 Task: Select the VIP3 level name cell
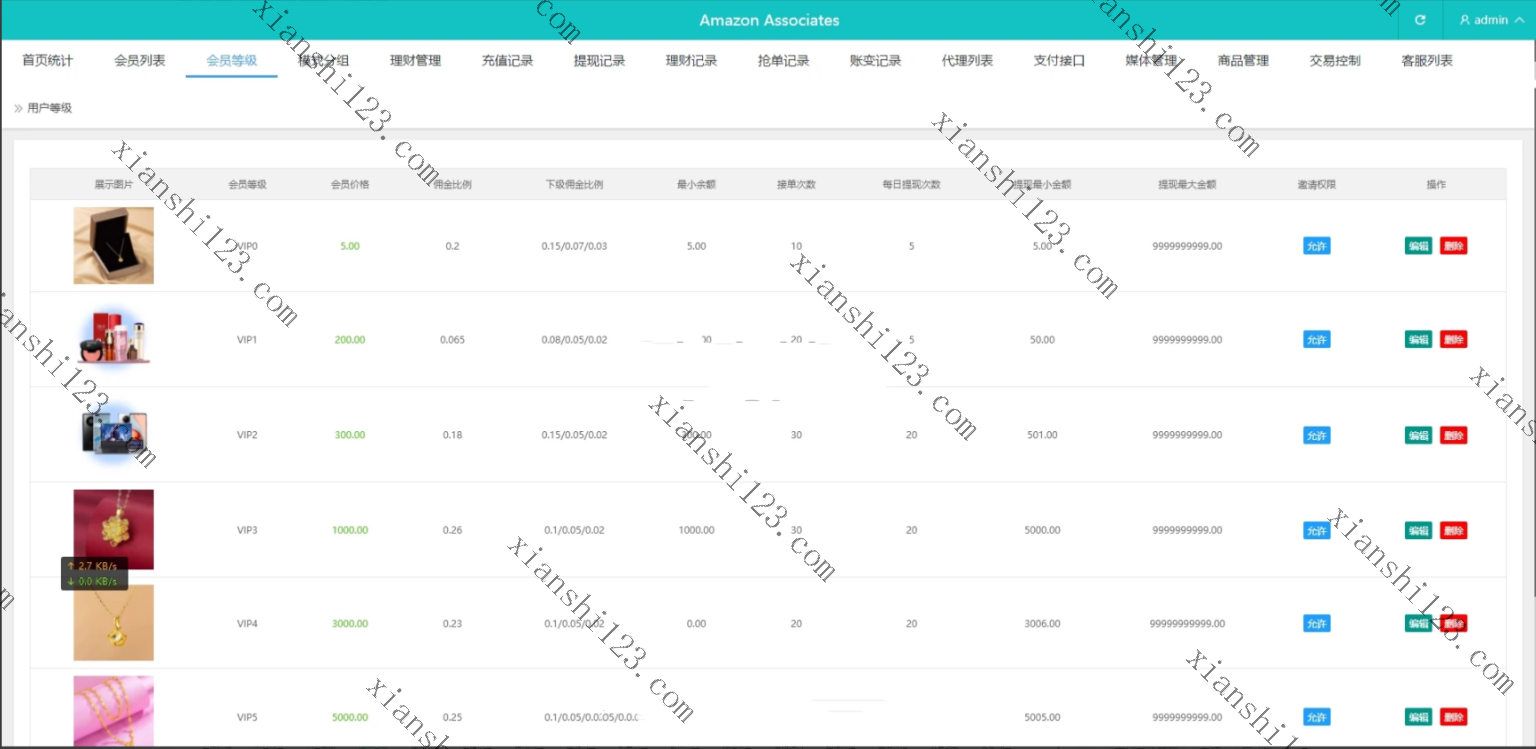247,530
